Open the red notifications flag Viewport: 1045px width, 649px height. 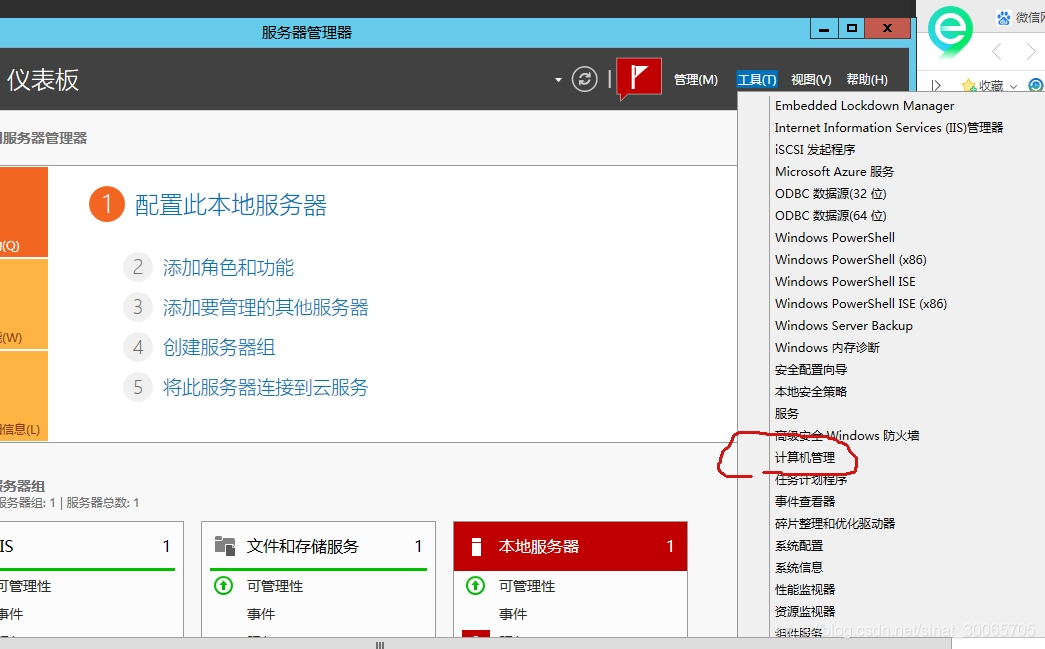point(639,78)
